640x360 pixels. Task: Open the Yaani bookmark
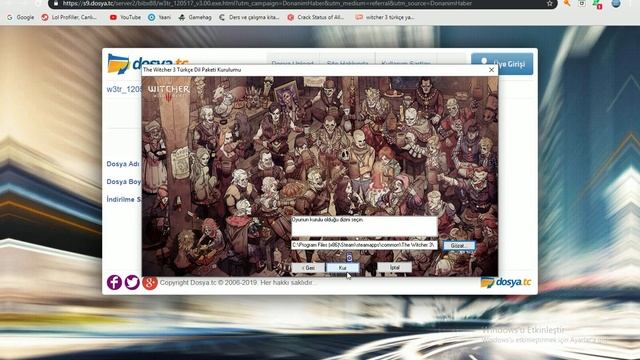coord(160,18)
